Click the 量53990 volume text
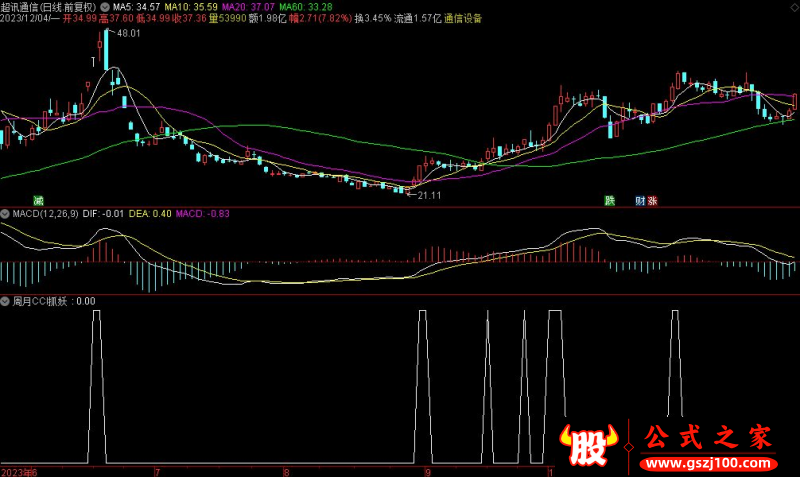 coord(228,18)
